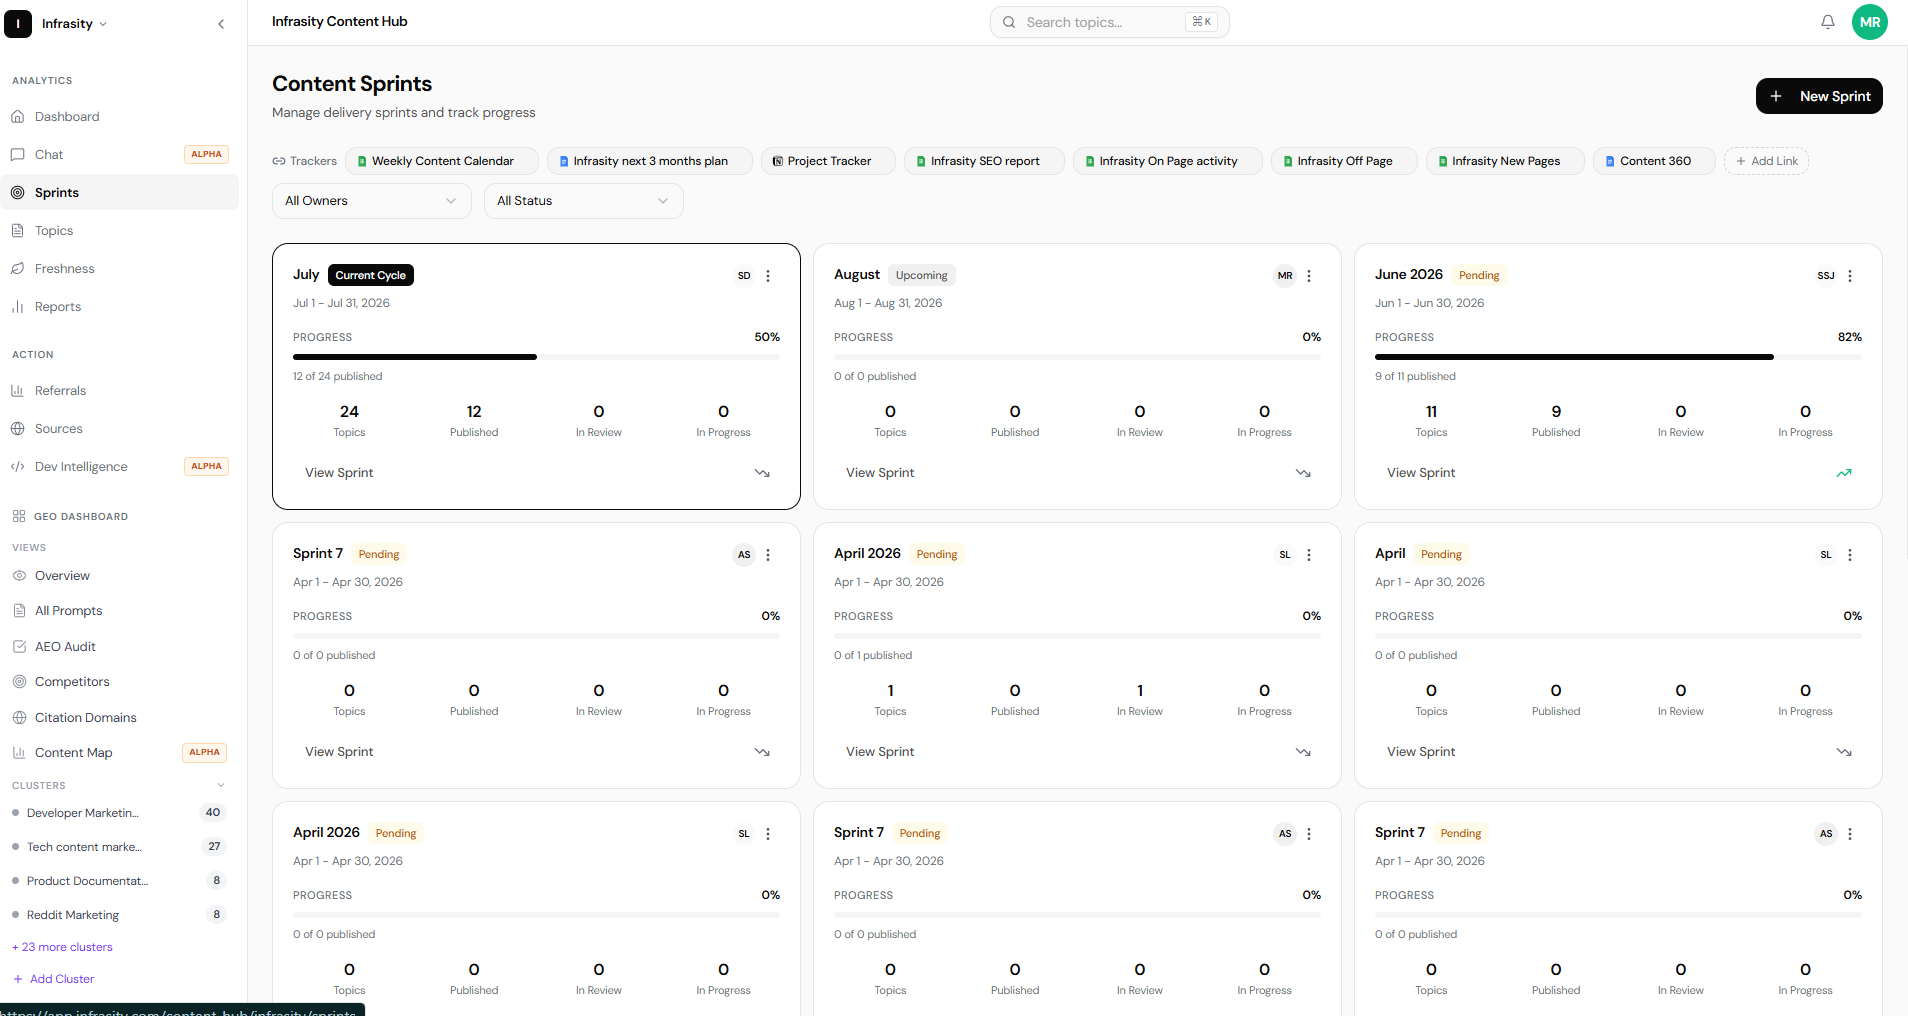This screenshot has height=1016, width=1908.
Task: Click the Freshness icon in the sidebar
Action: (18, 269)
